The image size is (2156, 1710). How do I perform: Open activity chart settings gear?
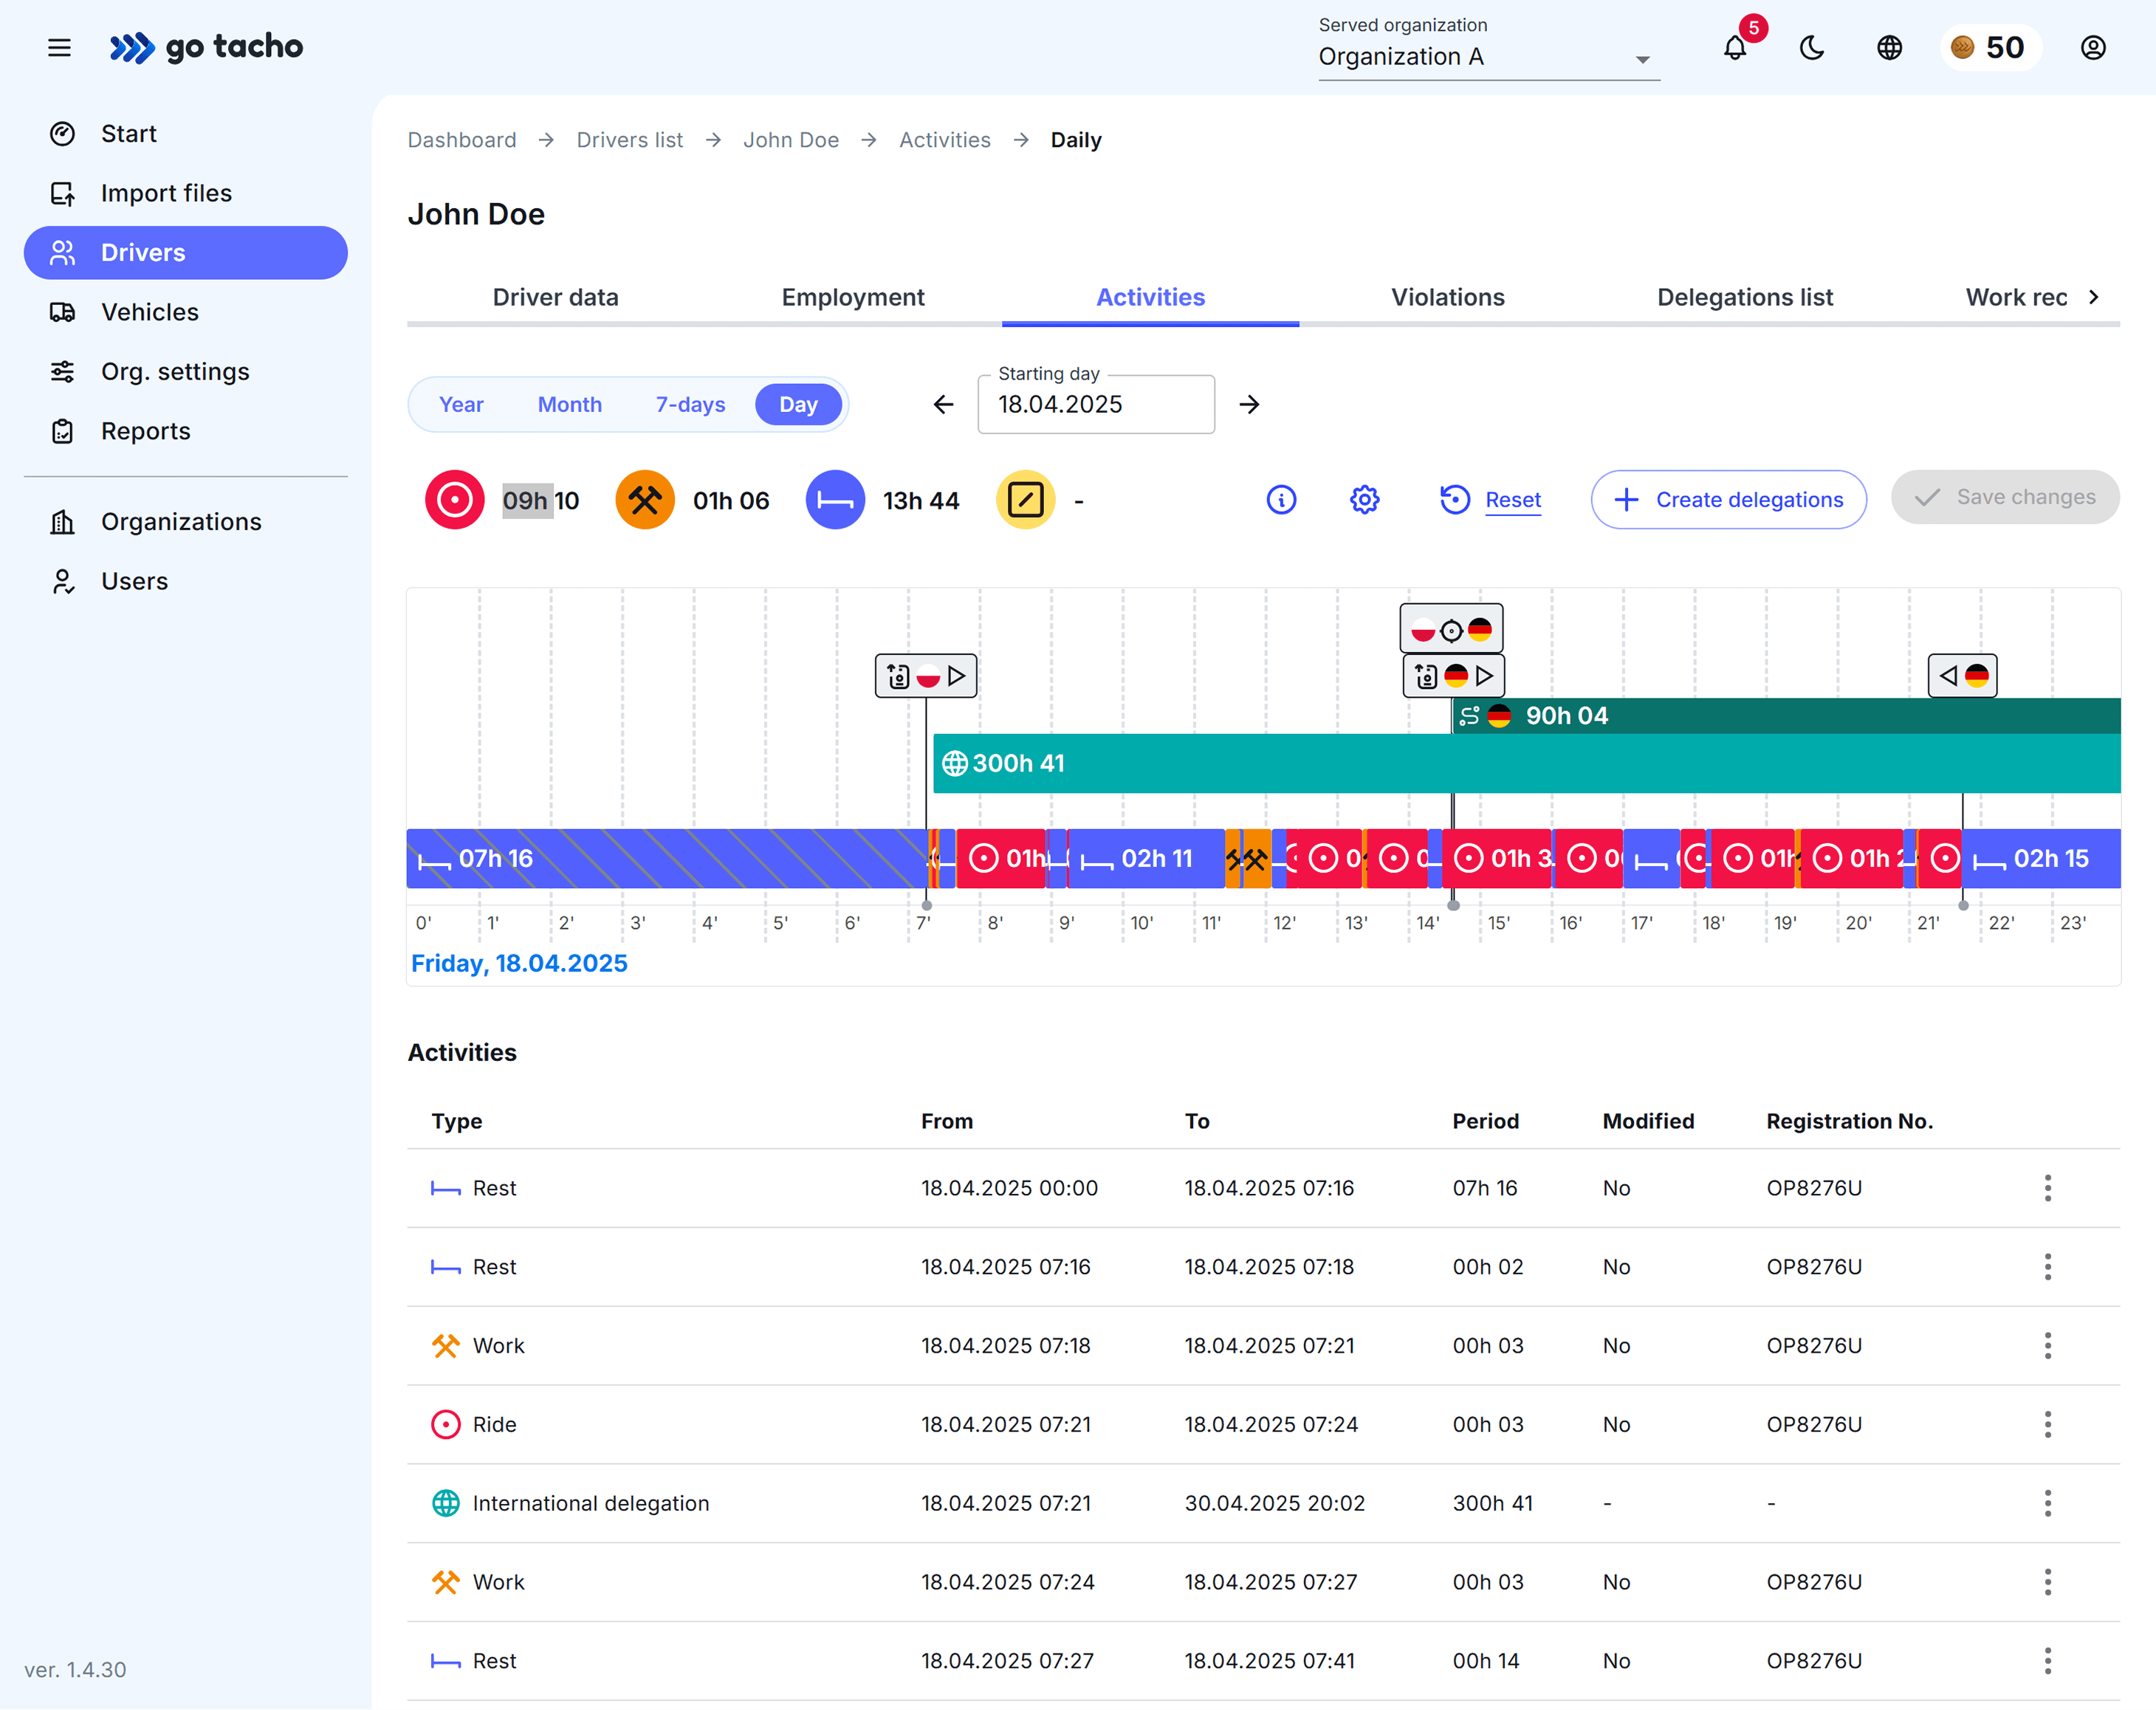click(x=1364, y=499)
